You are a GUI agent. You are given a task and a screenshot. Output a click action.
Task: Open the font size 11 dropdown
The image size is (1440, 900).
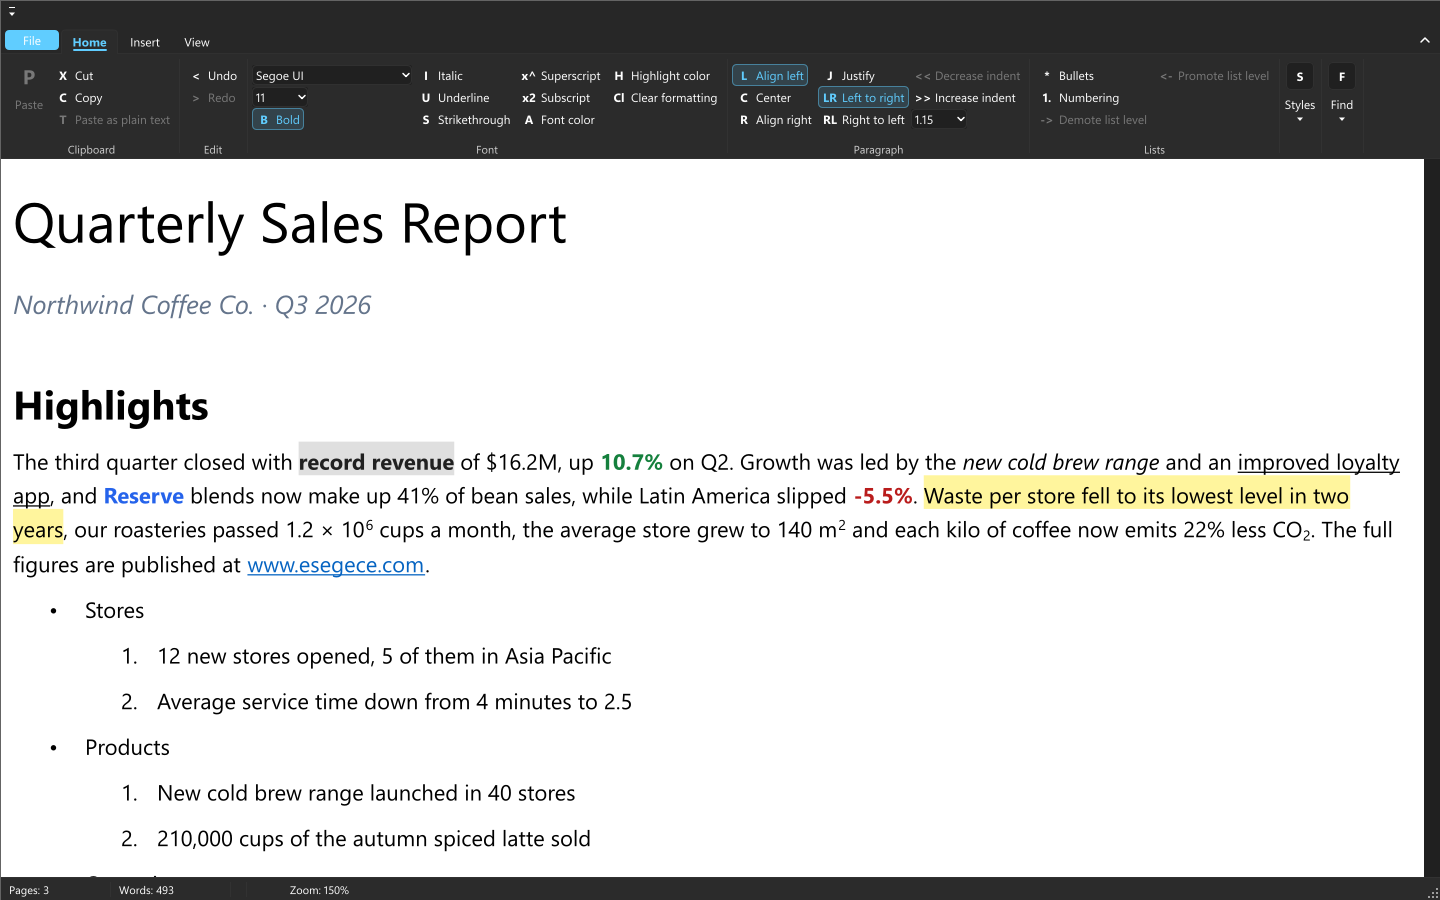coord(280,98)
